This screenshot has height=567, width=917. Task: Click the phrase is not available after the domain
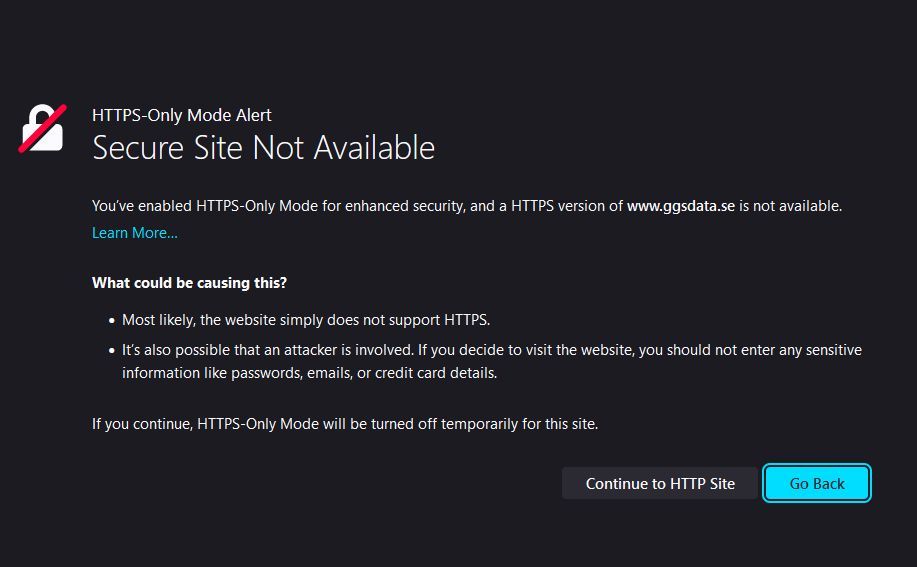click(790, 206)
